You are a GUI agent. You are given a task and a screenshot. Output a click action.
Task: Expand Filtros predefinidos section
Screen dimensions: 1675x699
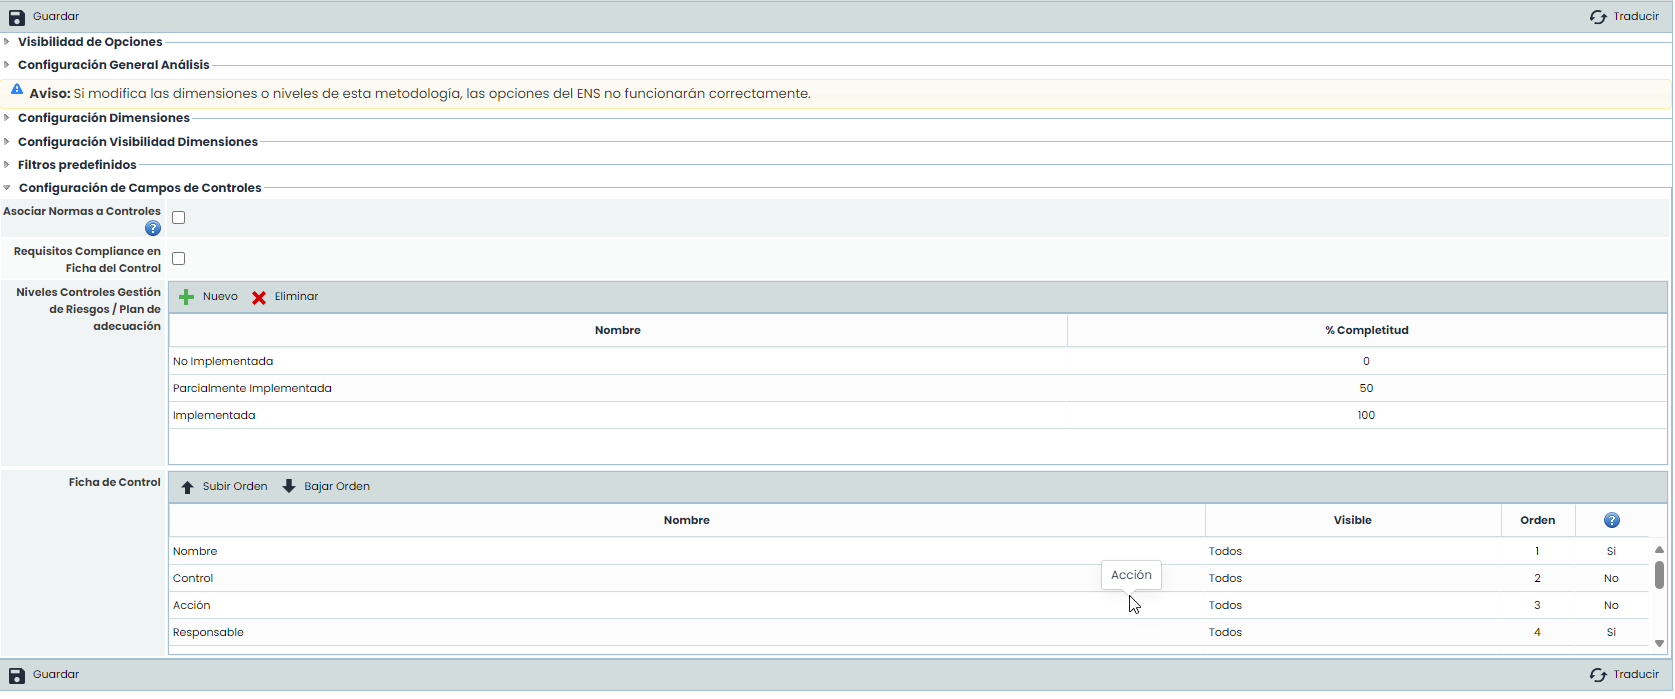pos(77,165)
